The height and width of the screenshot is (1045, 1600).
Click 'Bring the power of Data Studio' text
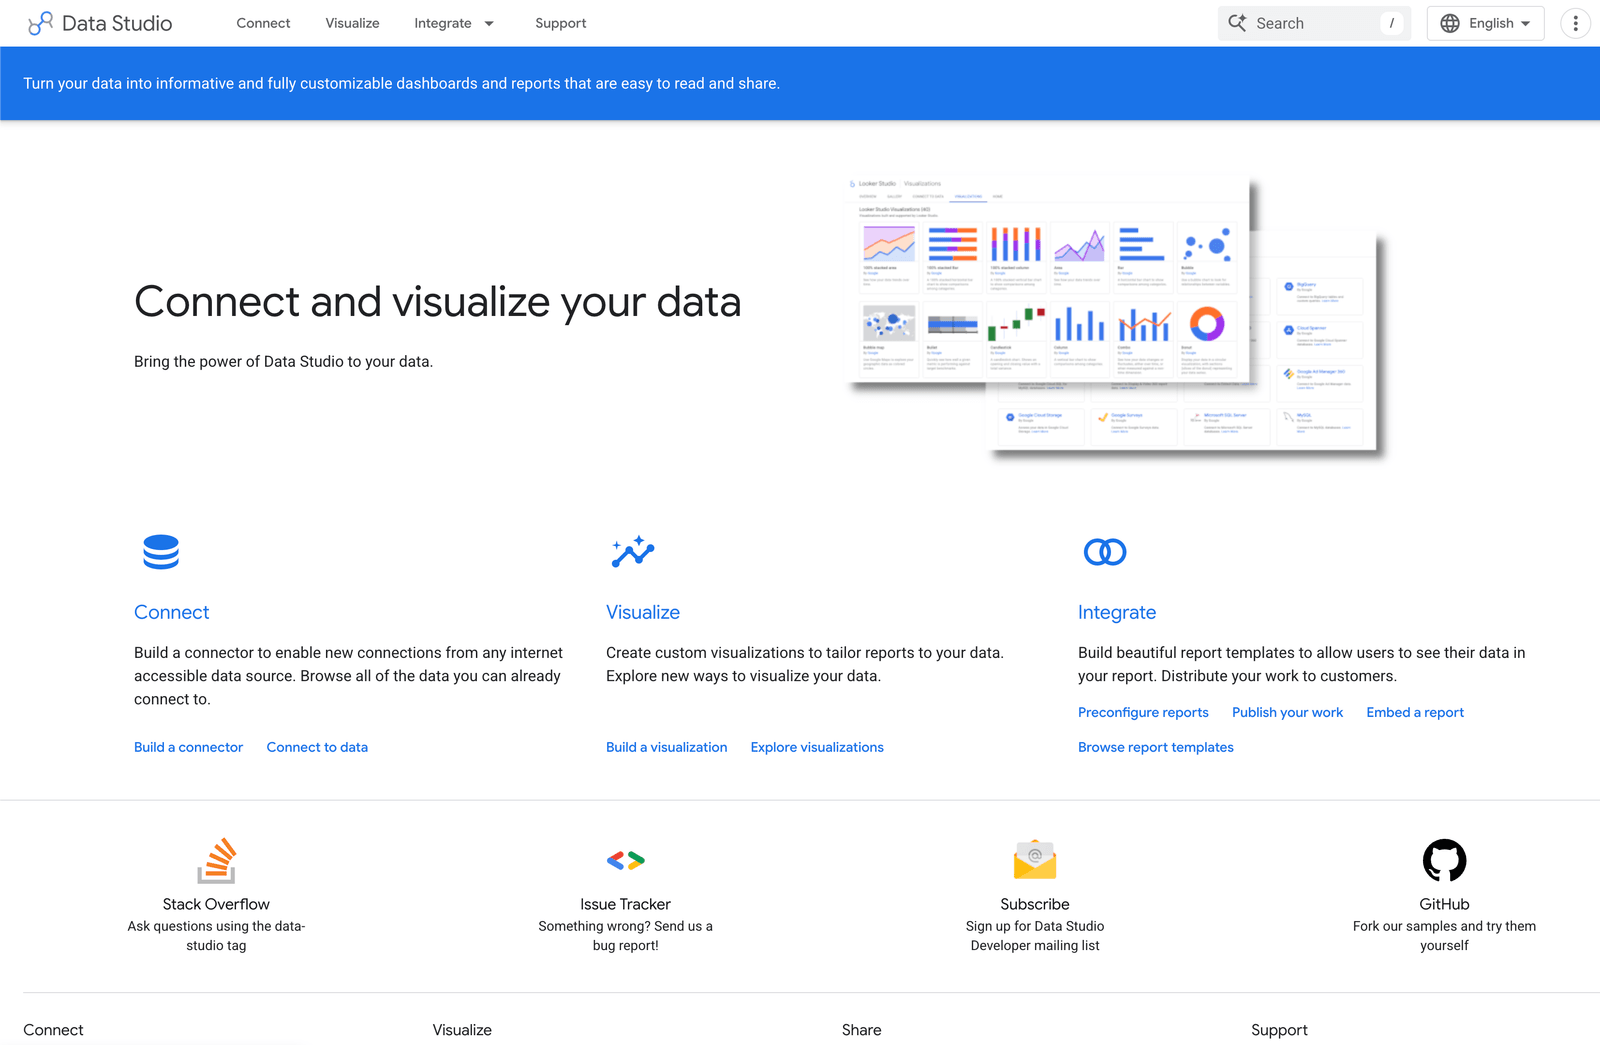283,362
